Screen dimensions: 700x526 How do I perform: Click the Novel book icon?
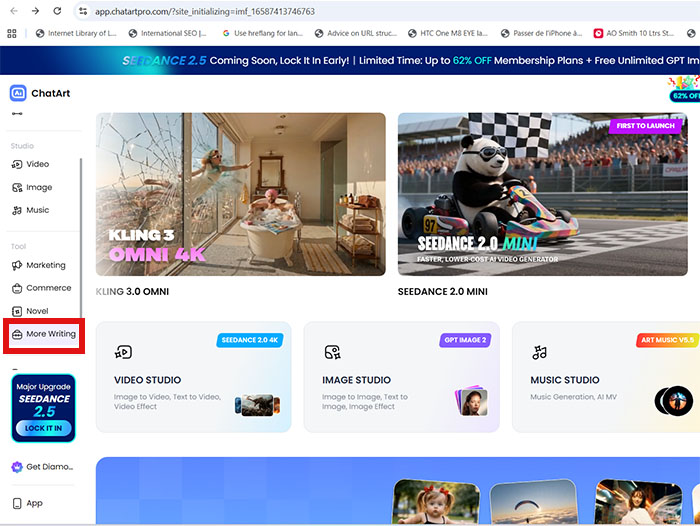click(17, 311)
